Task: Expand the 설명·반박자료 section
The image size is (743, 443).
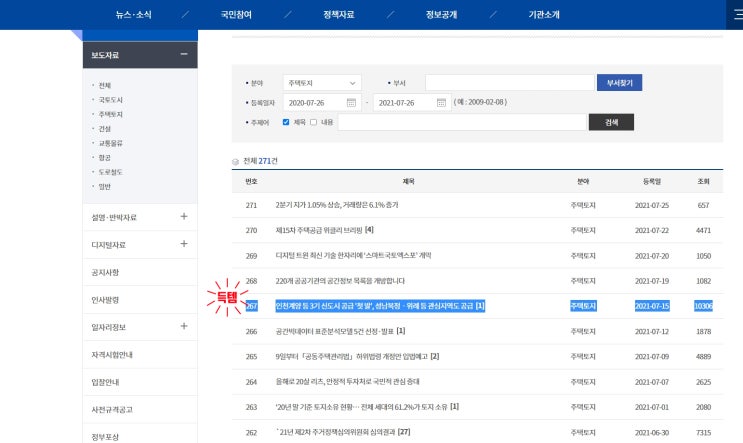Action: coord(184,217)
